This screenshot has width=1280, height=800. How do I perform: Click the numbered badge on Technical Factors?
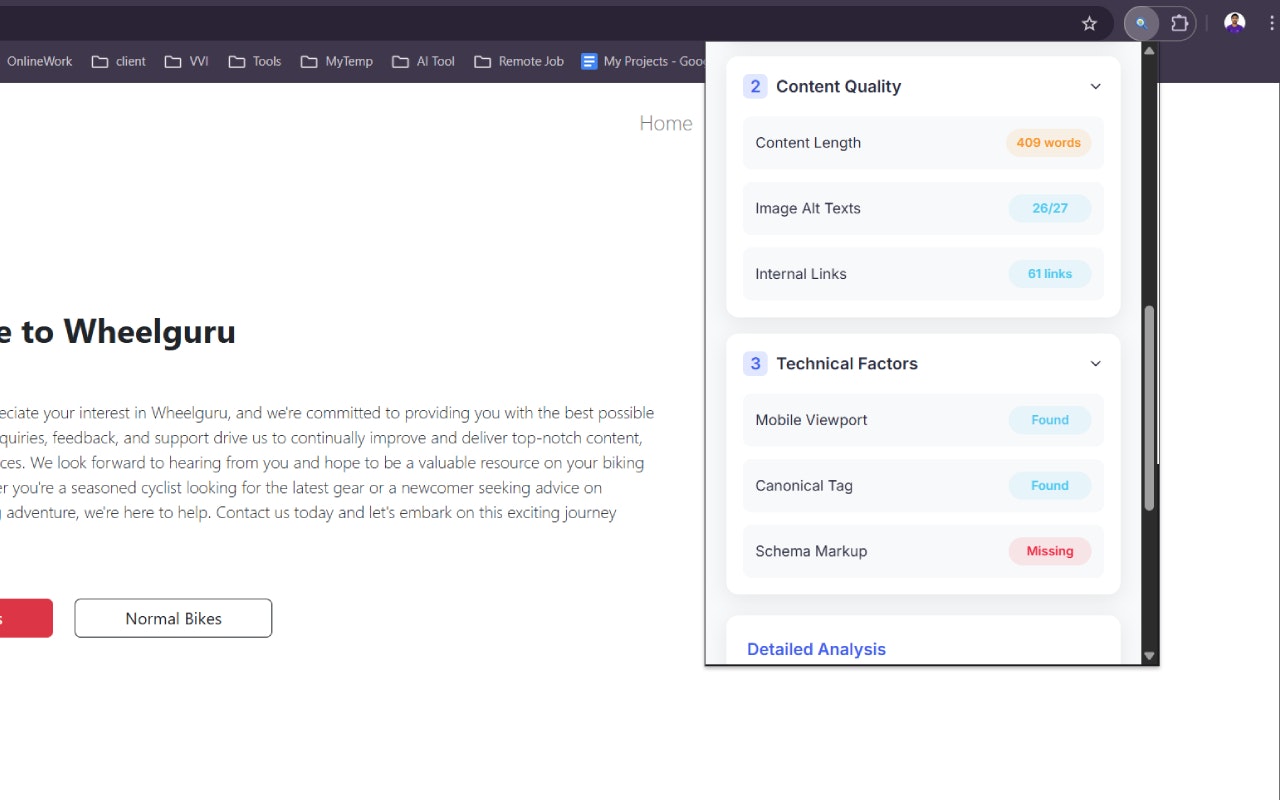755,364
